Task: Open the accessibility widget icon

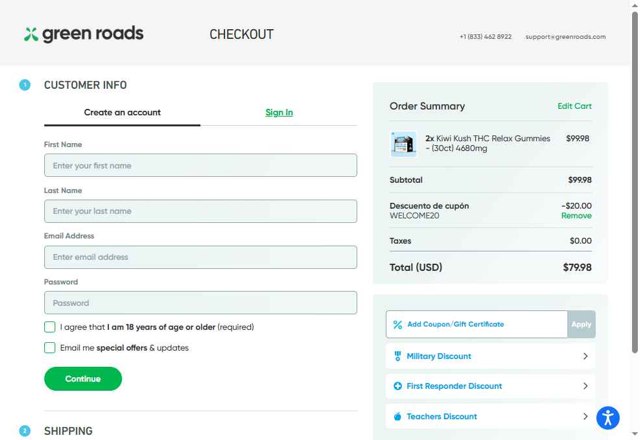Action: (x=608, y=418)
